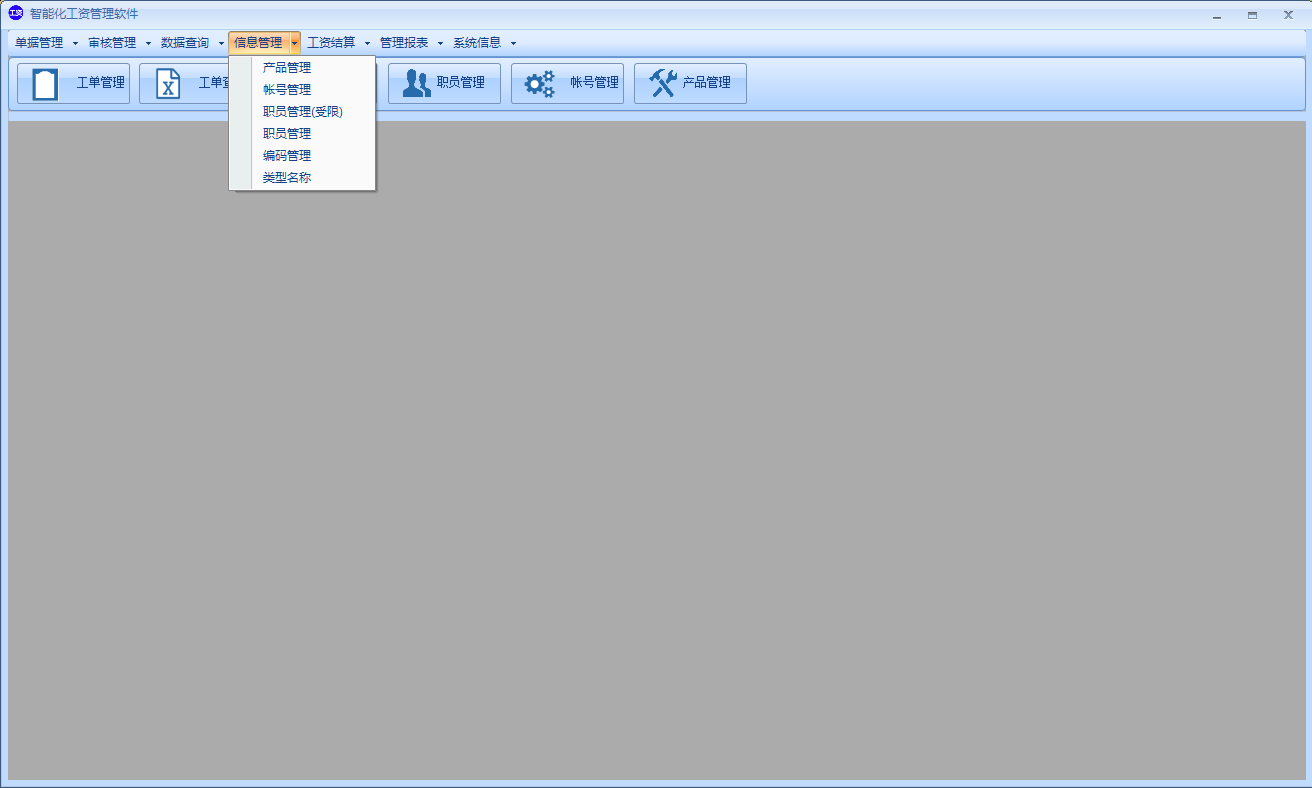Click the app logo icon in title bar
This screenshot has width=1312, height=788.
click(15, 14)
